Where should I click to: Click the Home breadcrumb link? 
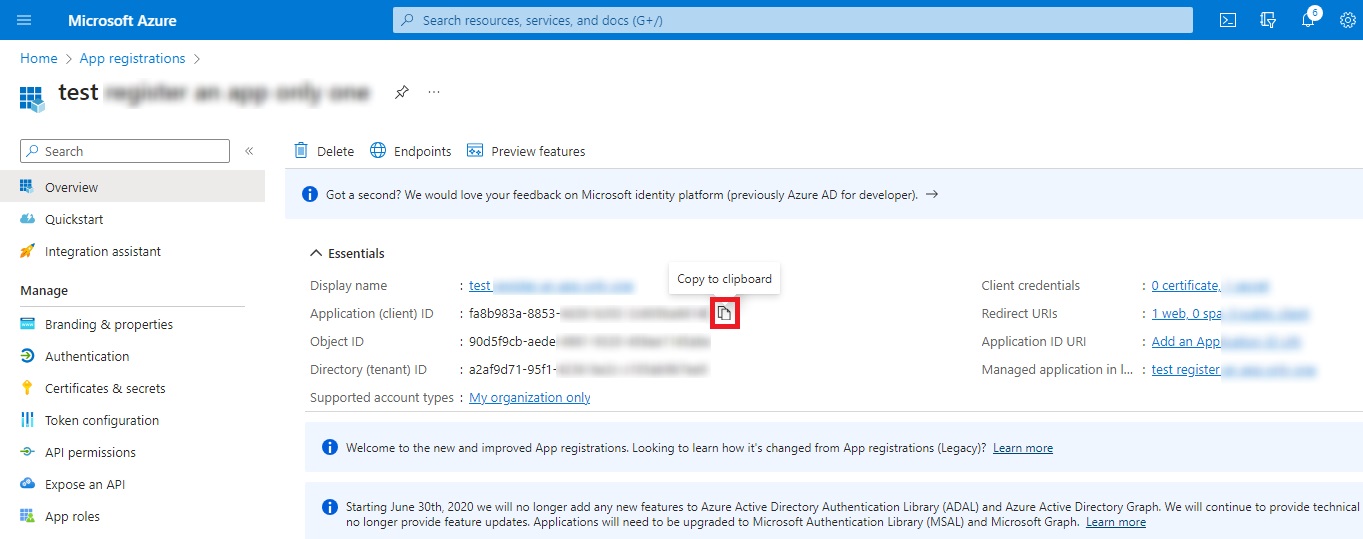pyautogui.click(x=39, y=59)
